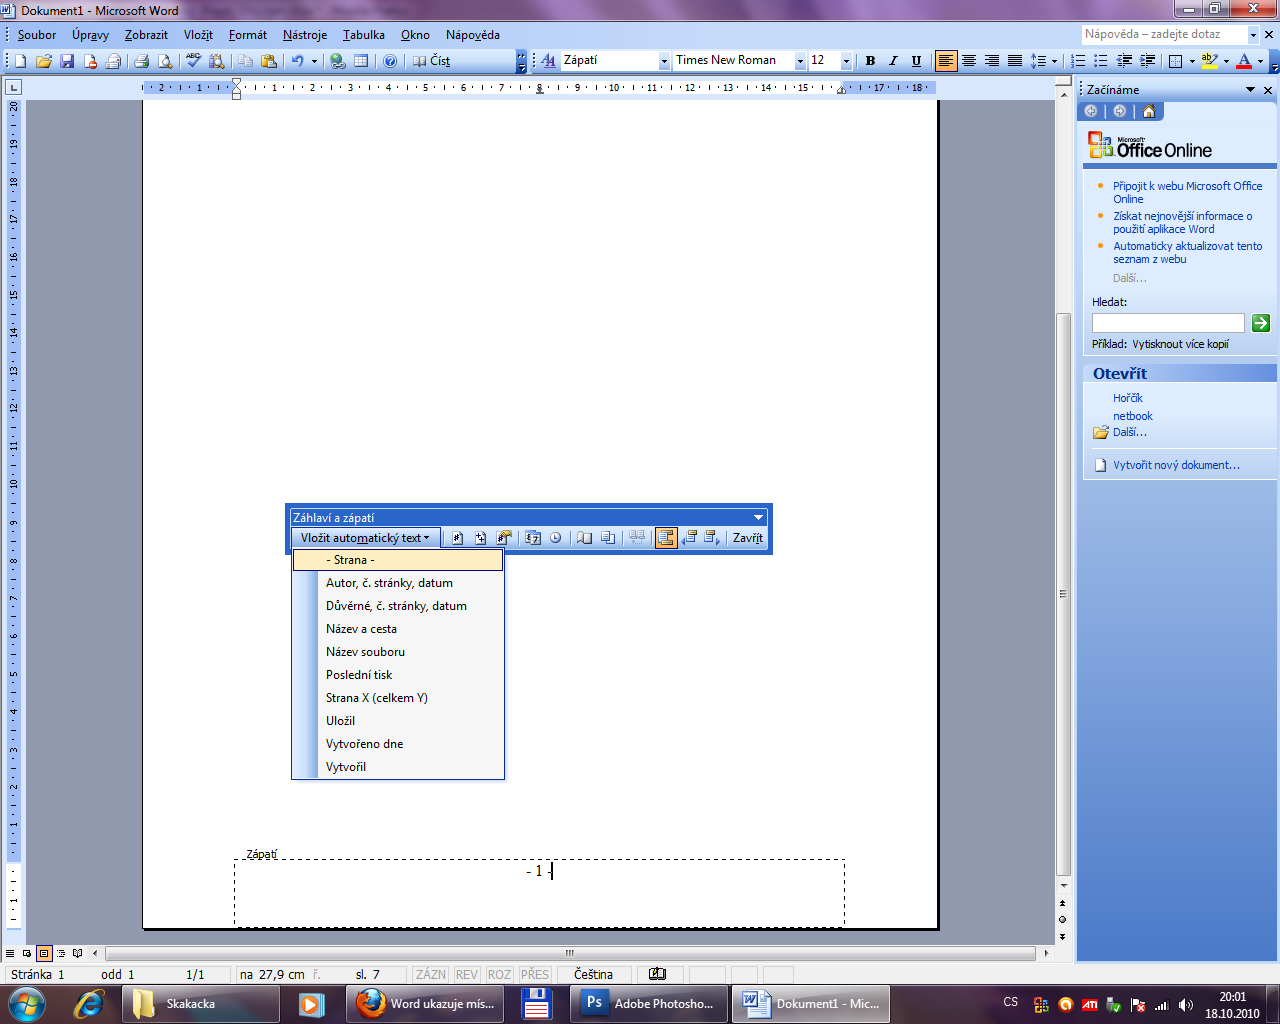Viewport: 1280px width, 1024px height.
Task: Go to the task pane Home icon
Action: 1148,111
